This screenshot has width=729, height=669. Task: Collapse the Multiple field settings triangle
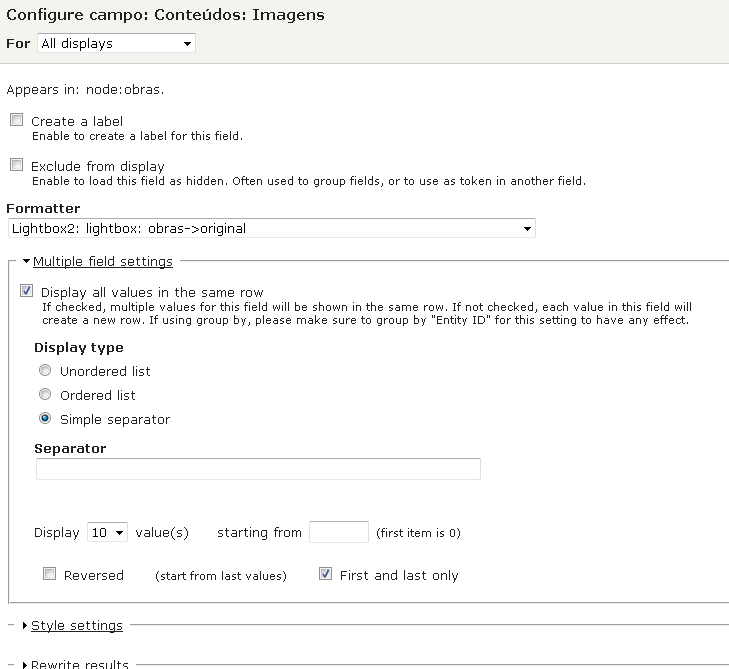click(x=27, y=261)
